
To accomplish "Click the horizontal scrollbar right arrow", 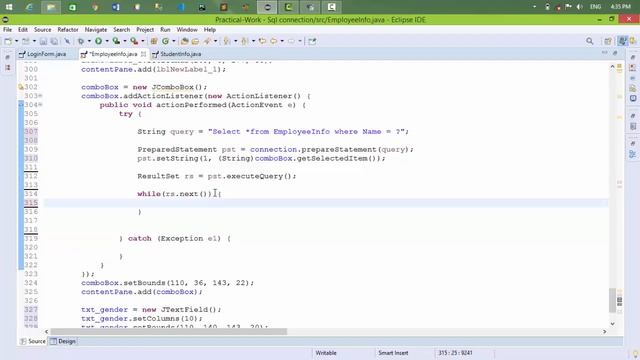I will coord(604,332).
